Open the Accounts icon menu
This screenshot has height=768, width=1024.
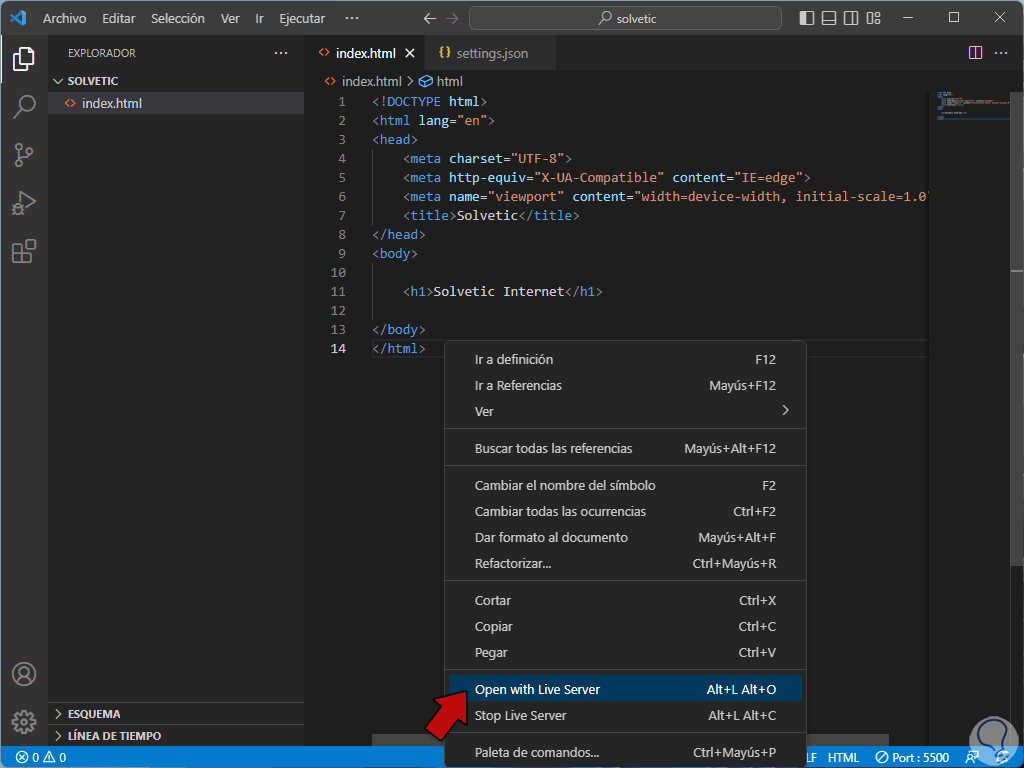[24, 674]
